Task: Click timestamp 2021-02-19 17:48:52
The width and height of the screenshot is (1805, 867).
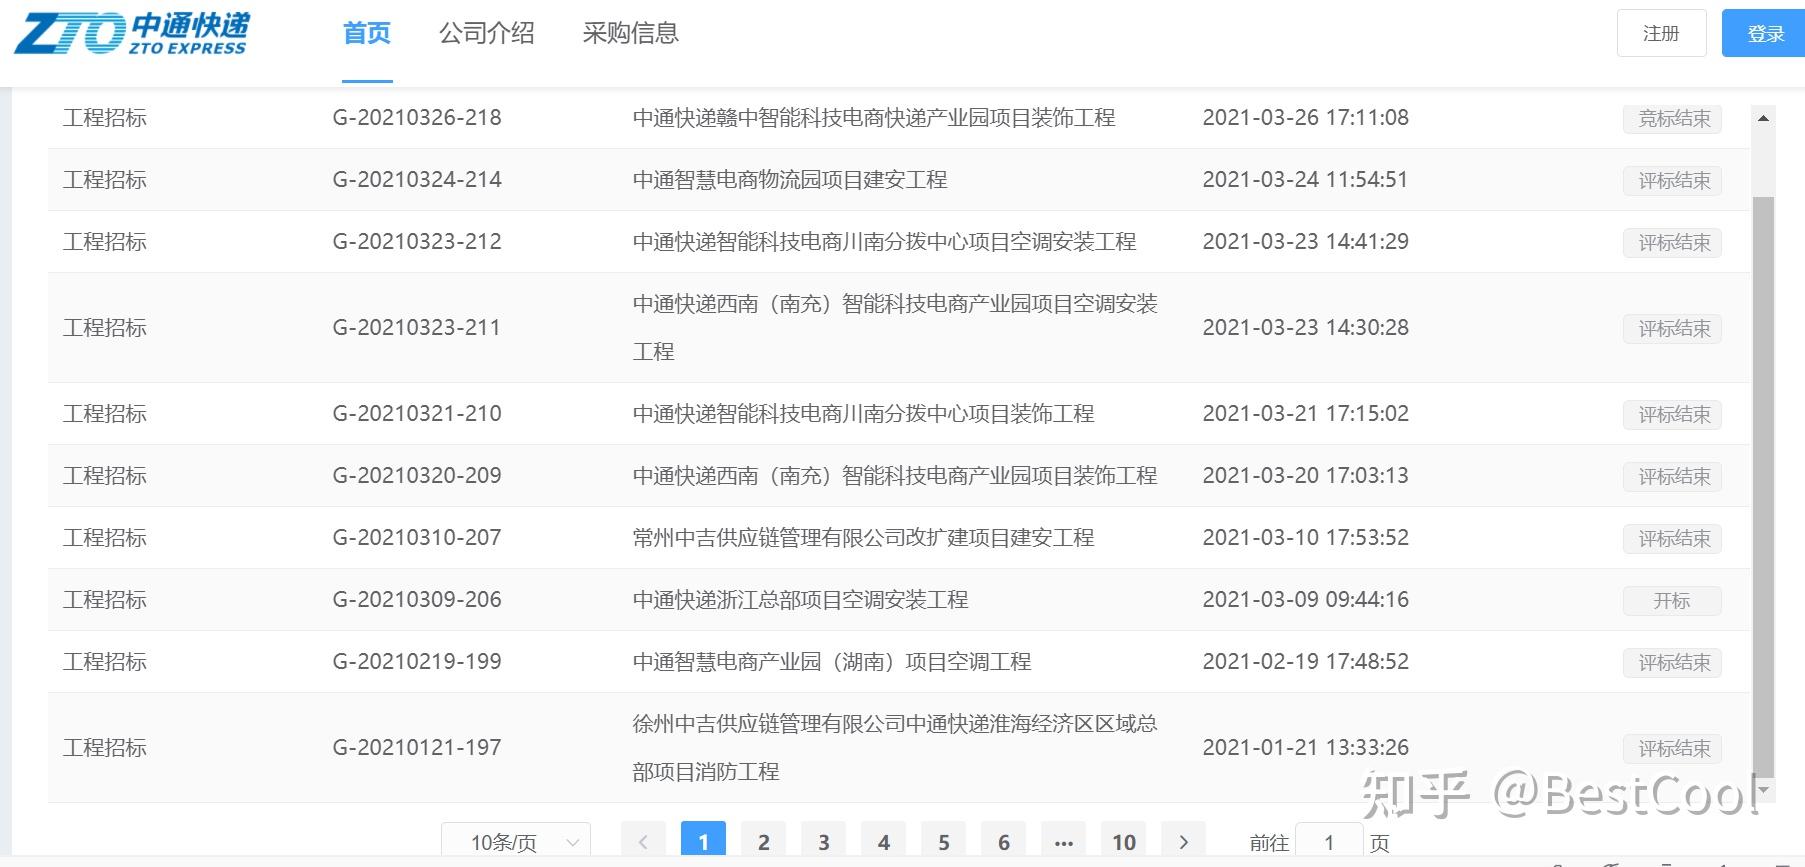Action: pyautogui.click(x=1305, y=662)
